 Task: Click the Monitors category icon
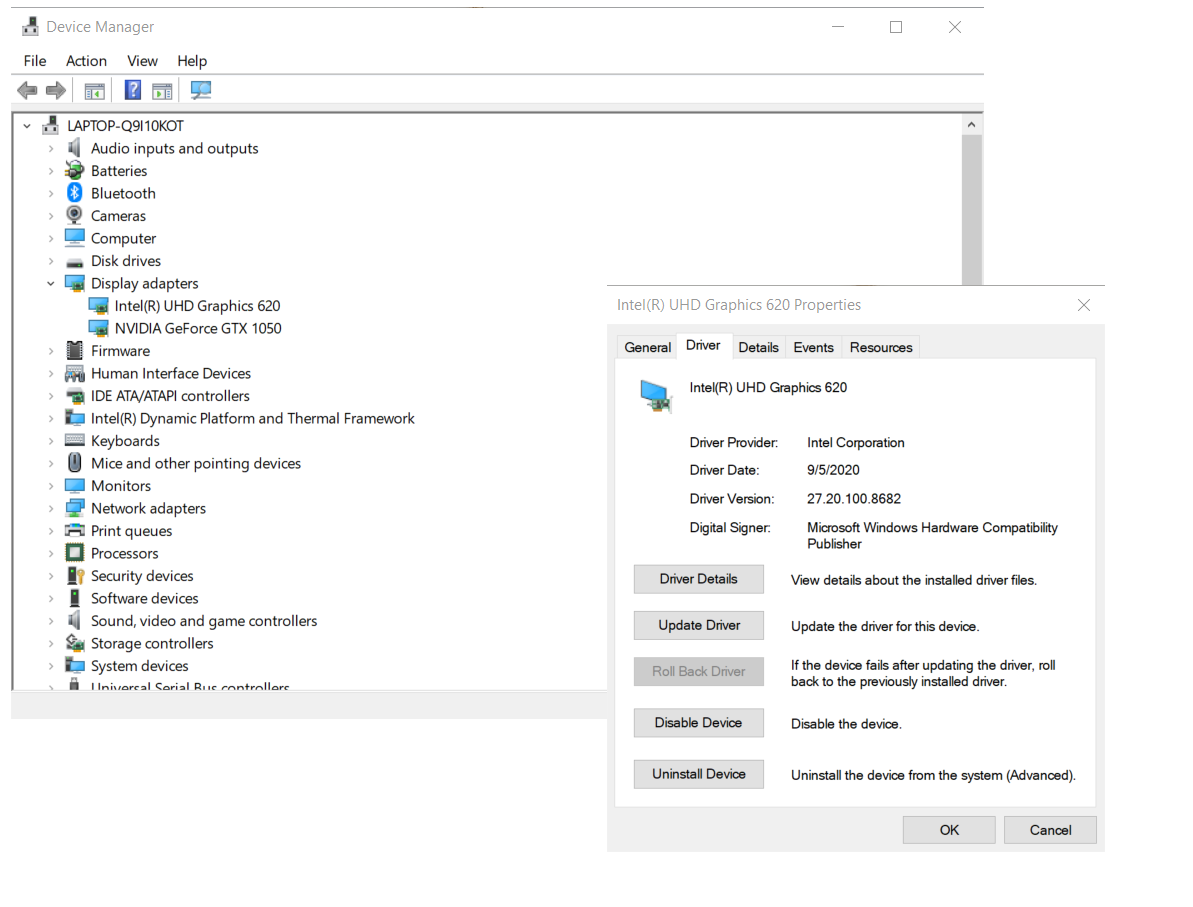74,485
